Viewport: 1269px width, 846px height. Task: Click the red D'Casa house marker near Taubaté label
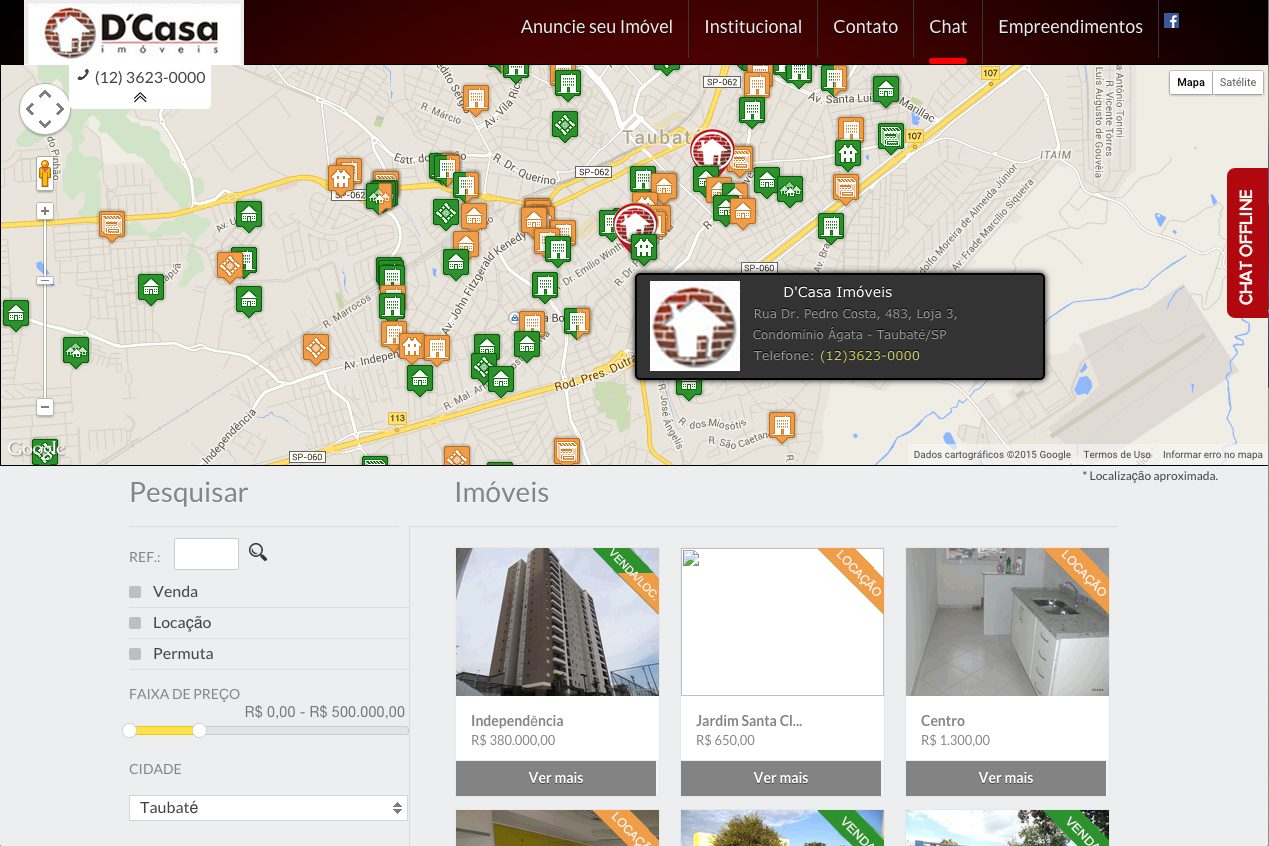coord(712,150)
